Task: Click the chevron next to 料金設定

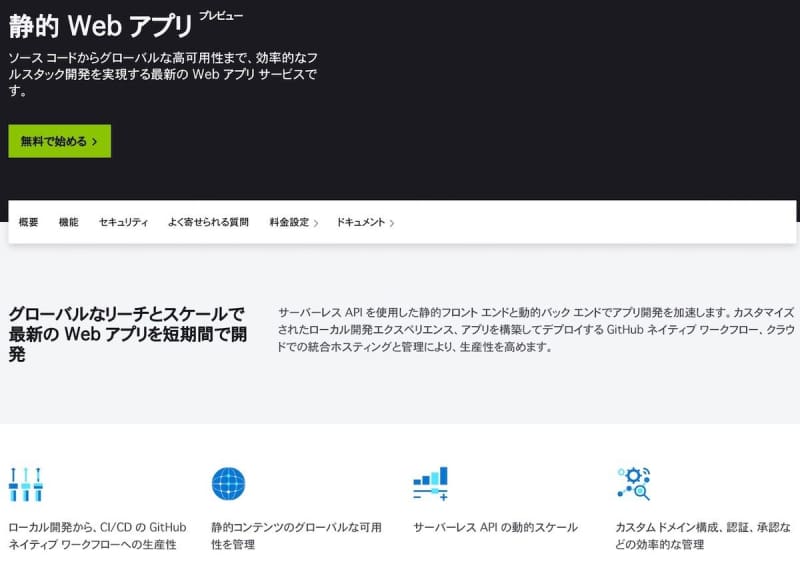Action: tap(316, 223)
